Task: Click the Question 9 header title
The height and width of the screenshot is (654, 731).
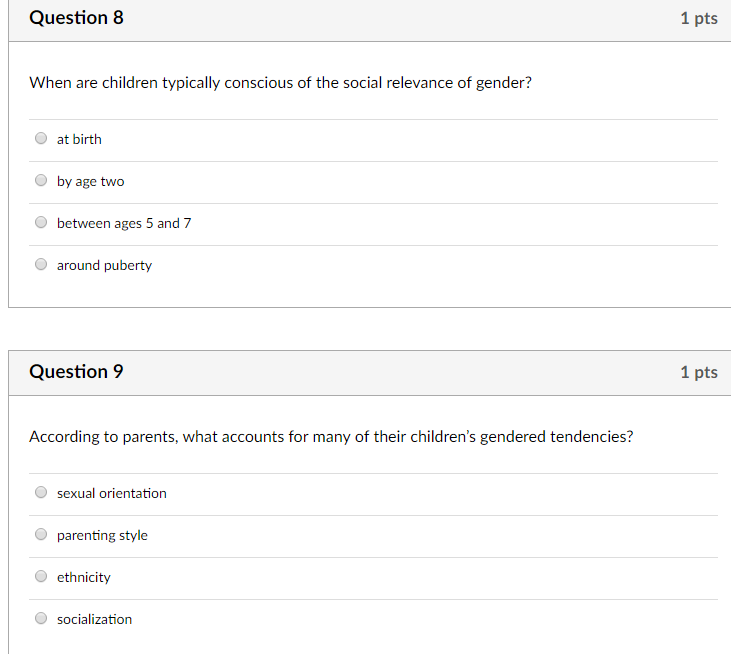Action: pyautogui.click(x=76, y=372)
